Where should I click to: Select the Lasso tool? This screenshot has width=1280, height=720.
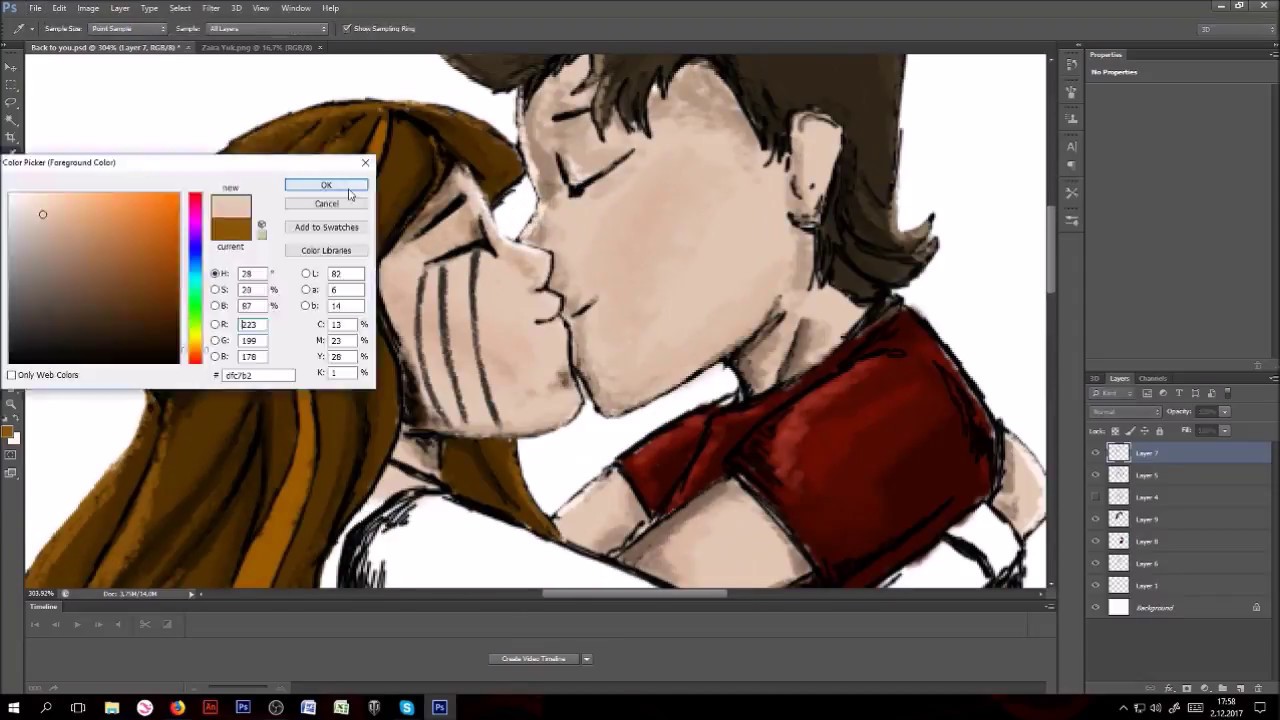11,102
